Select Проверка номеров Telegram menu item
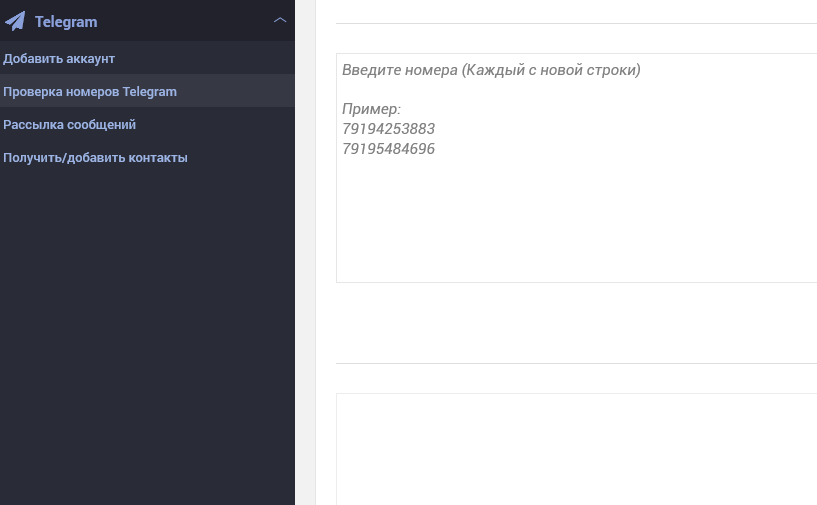The image size is (817, 505). click(147, 91)
